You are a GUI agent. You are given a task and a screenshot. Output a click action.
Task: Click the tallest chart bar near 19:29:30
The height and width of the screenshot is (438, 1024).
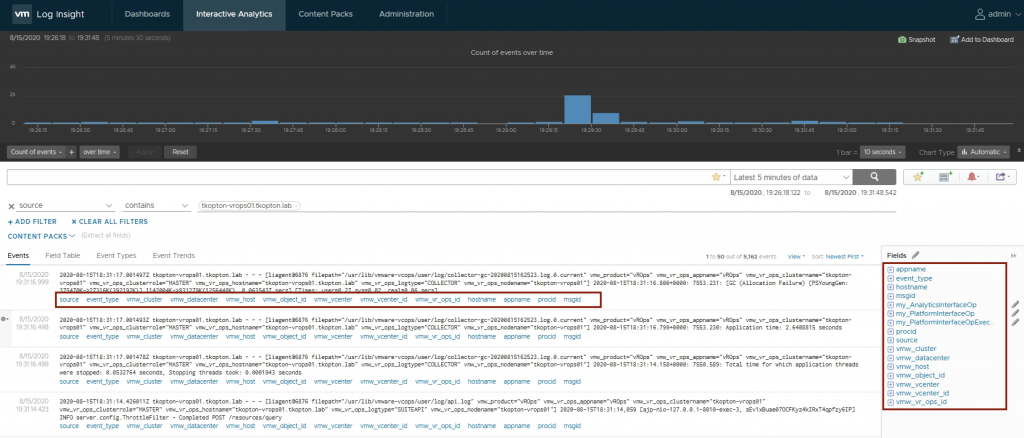pyautogui.click(x=577, y=109)
